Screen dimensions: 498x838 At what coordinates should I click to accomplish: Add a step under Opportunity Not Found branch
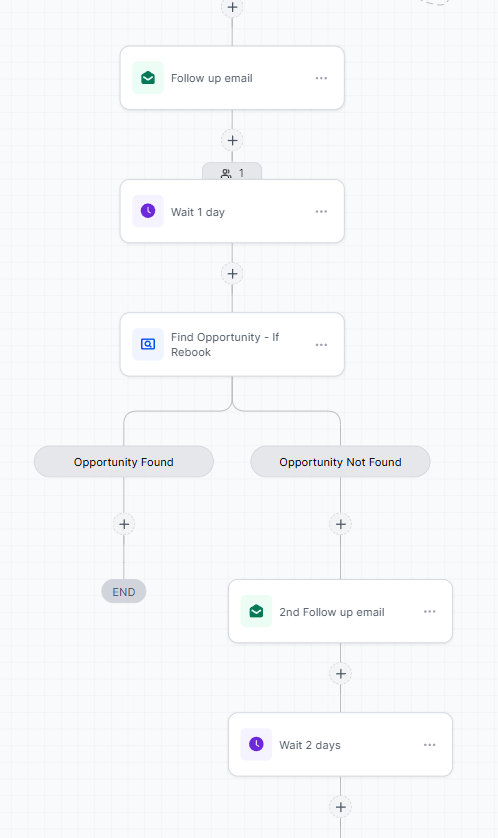(341, 524)
